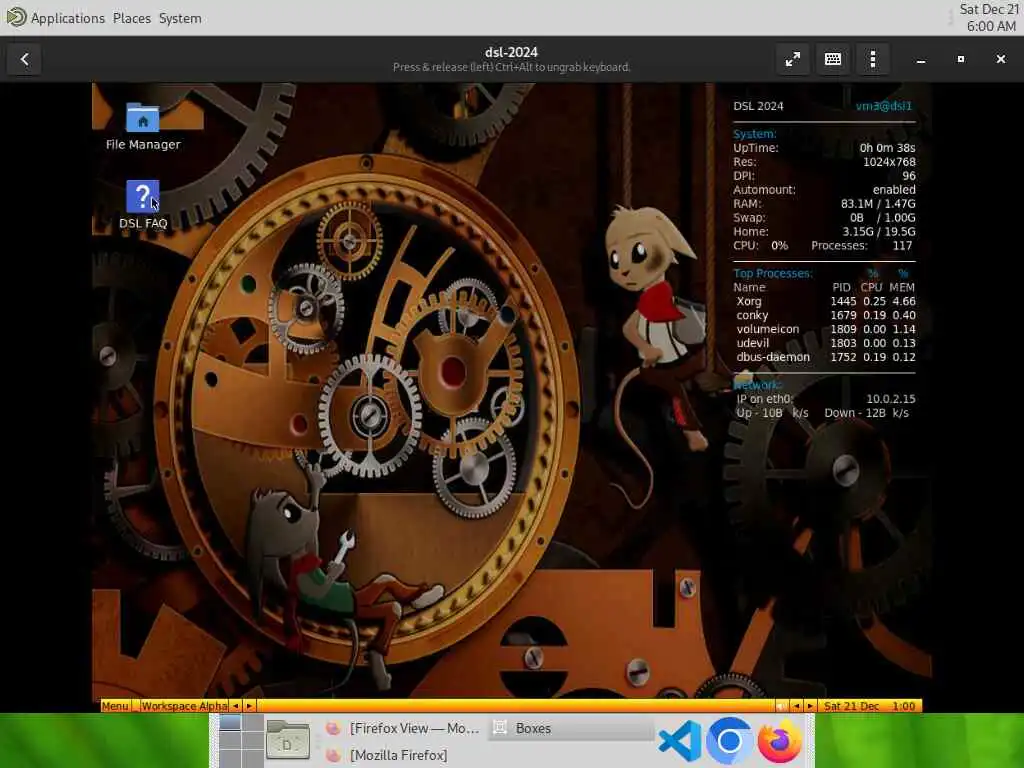Click the udevil process row

point(825,343)
